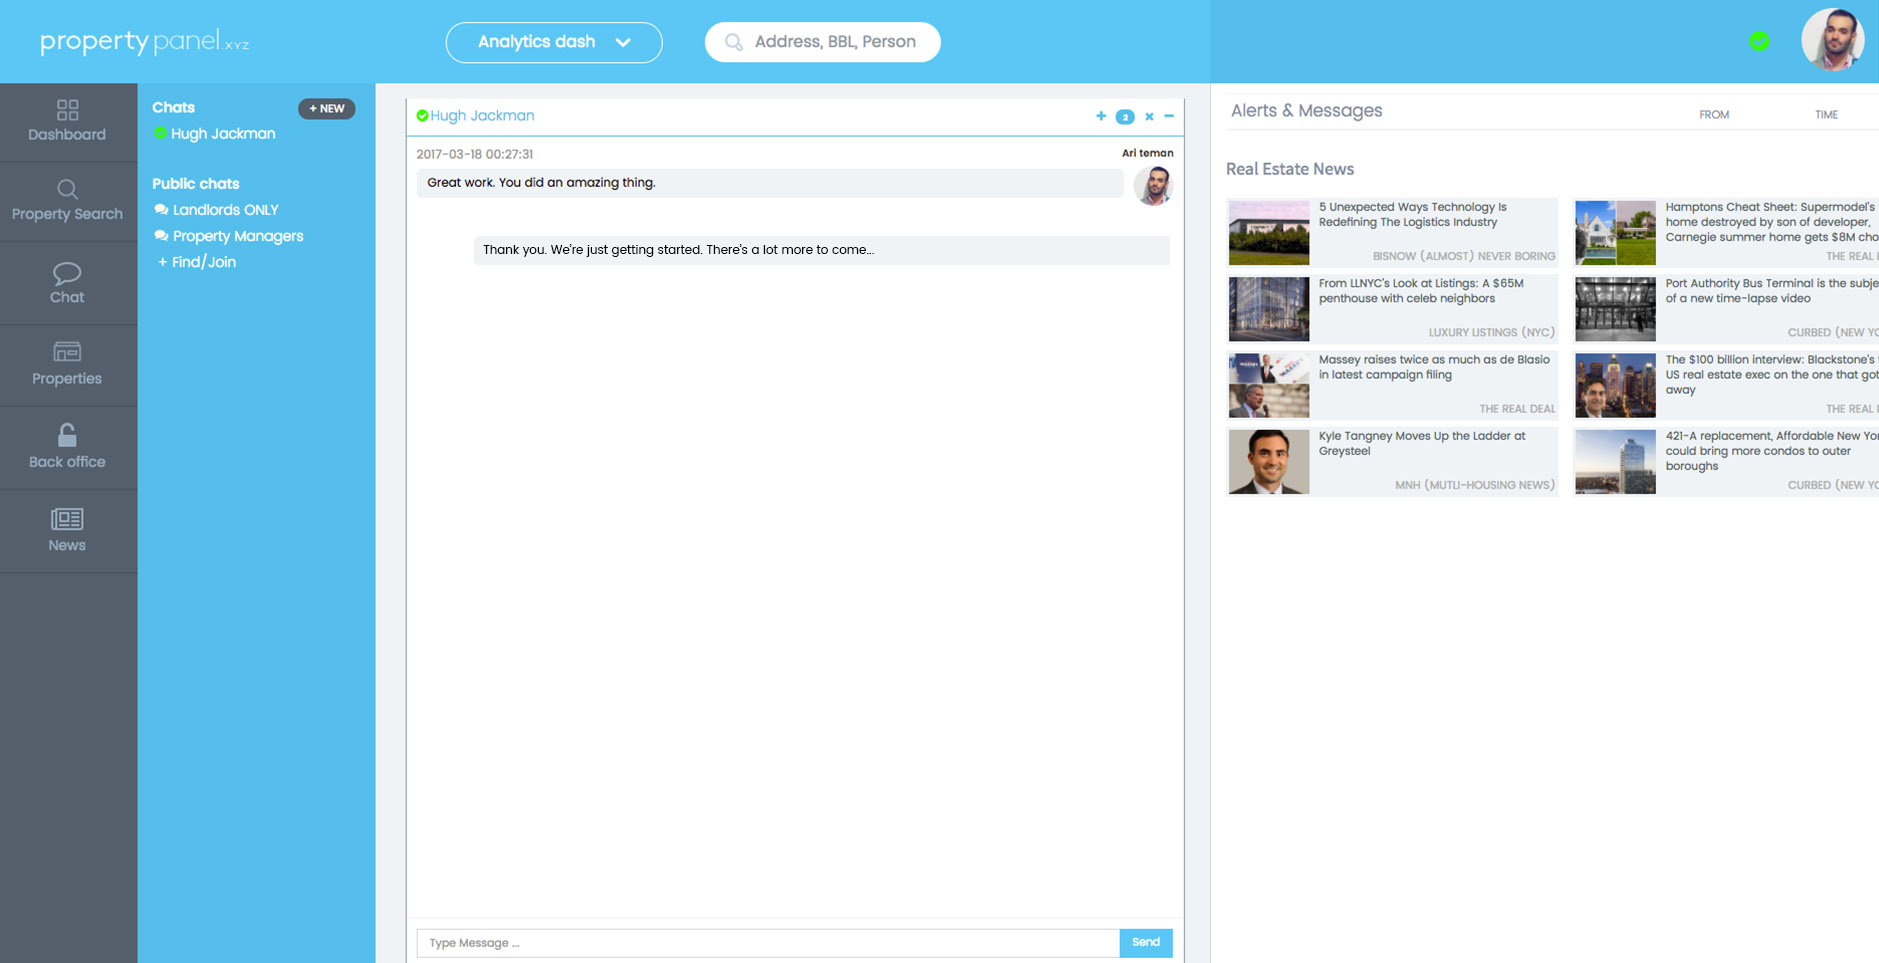Click the green online status indicator

(x=1759, y=41)
